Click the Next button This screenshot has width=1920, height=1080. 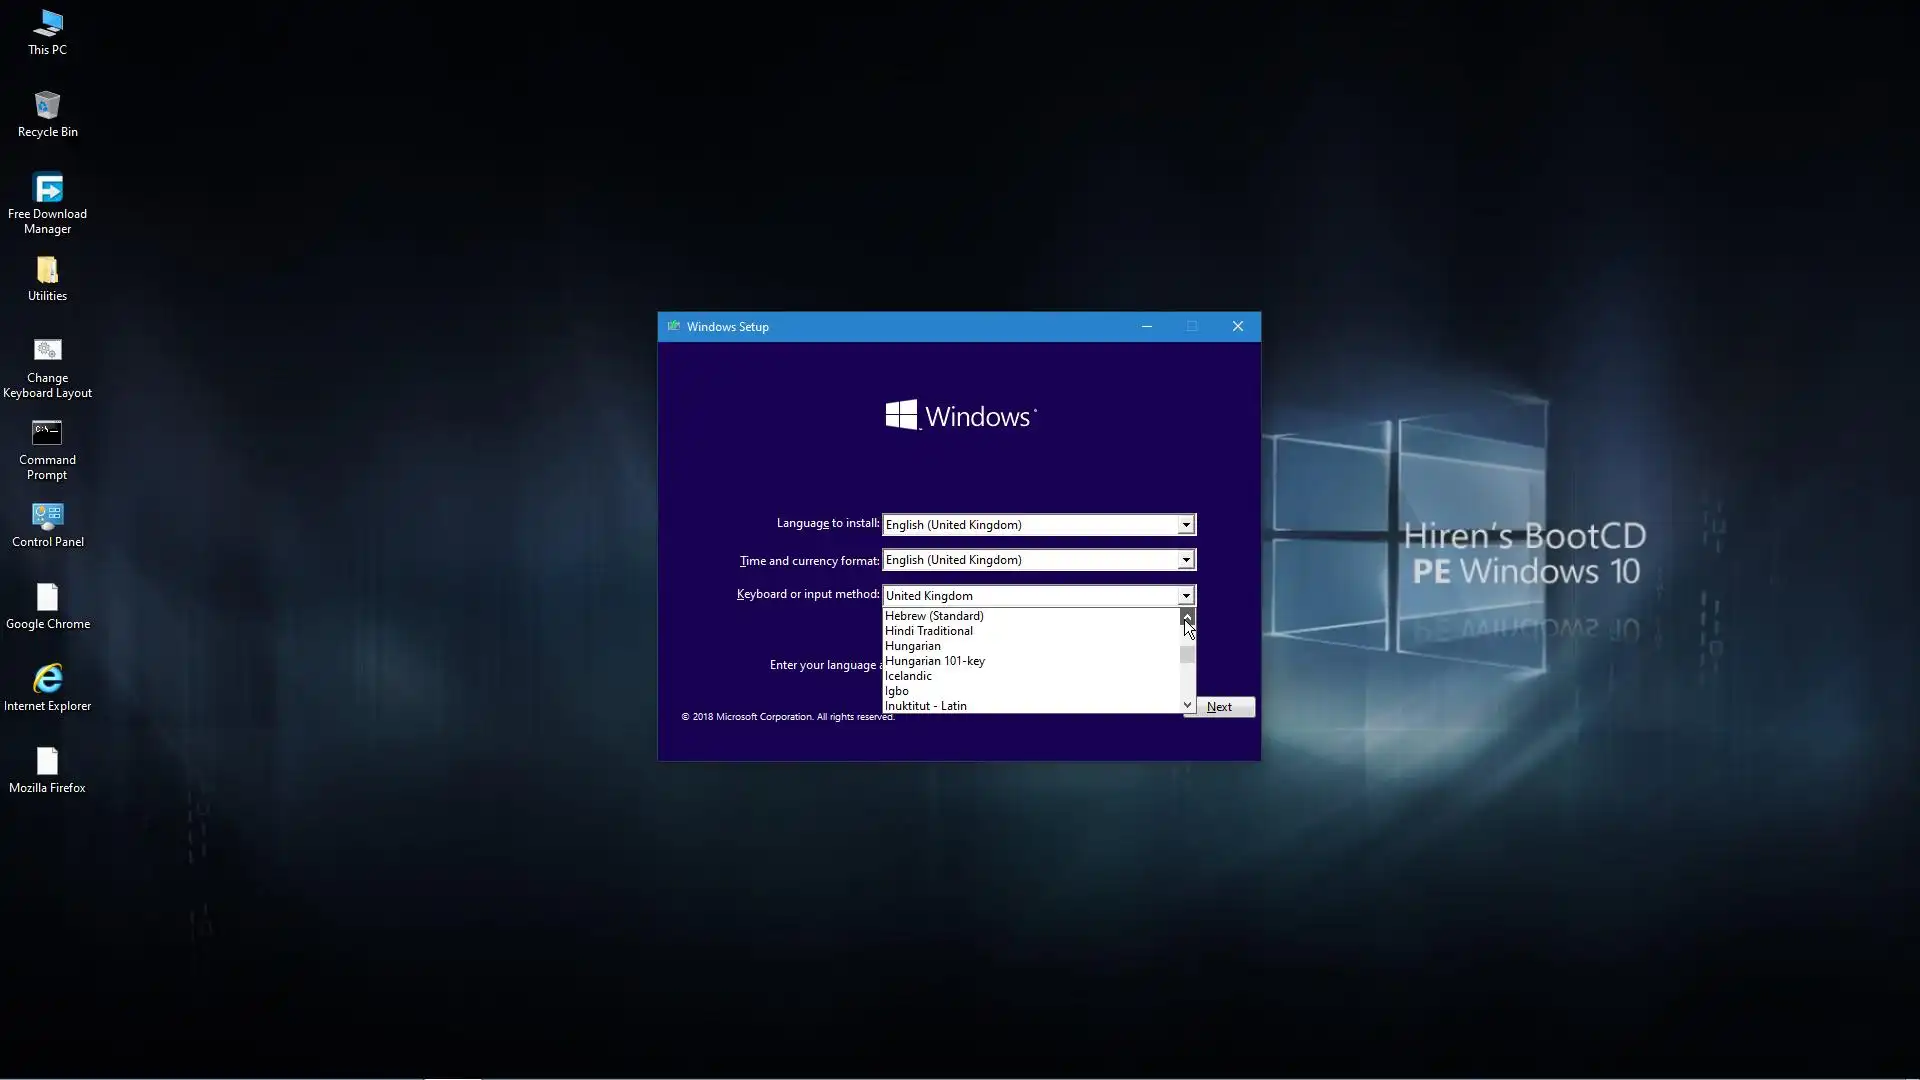(1219, 707)
